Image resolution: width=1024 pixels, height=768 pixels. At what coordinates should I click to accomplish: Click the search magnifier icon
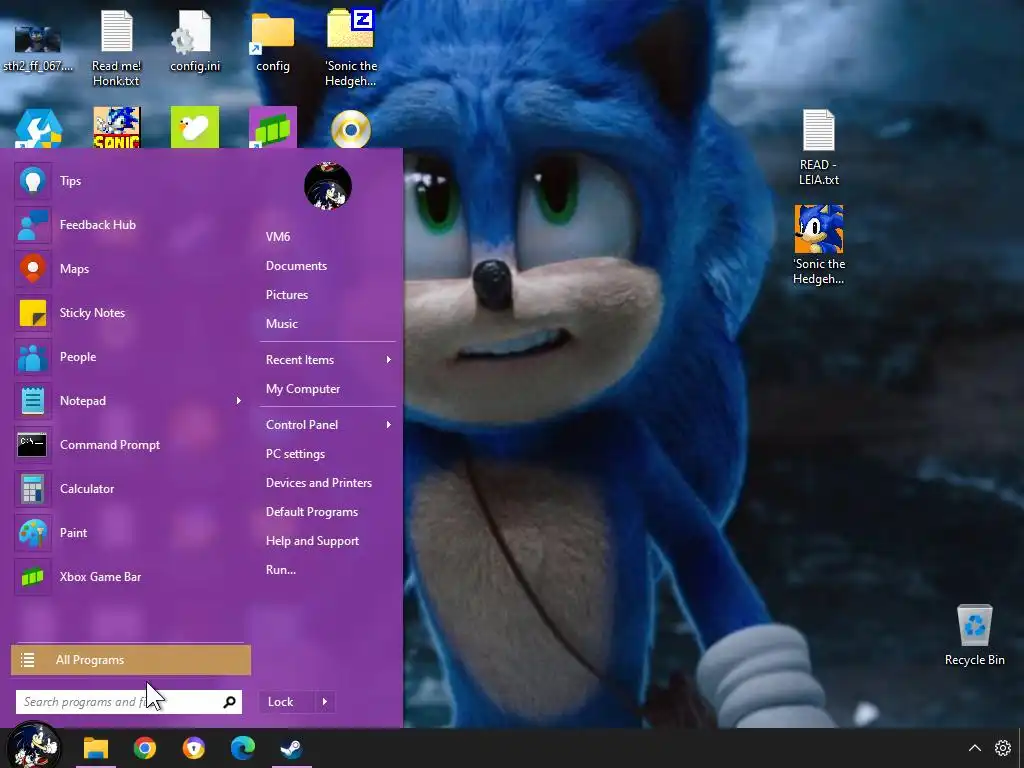(229, 702)
